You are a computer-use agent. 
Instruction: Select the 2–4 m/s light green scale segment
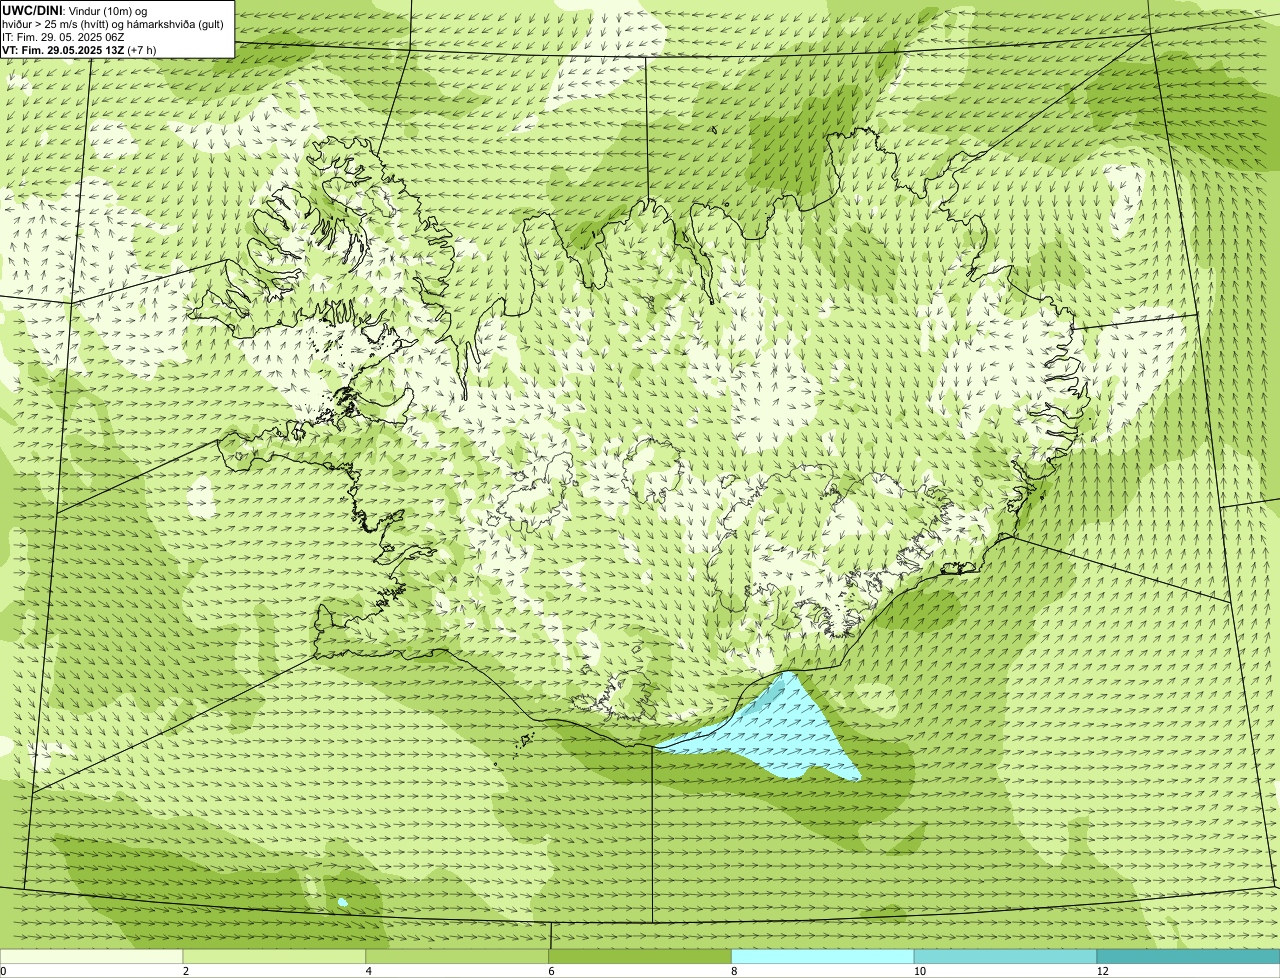(274, 957)
